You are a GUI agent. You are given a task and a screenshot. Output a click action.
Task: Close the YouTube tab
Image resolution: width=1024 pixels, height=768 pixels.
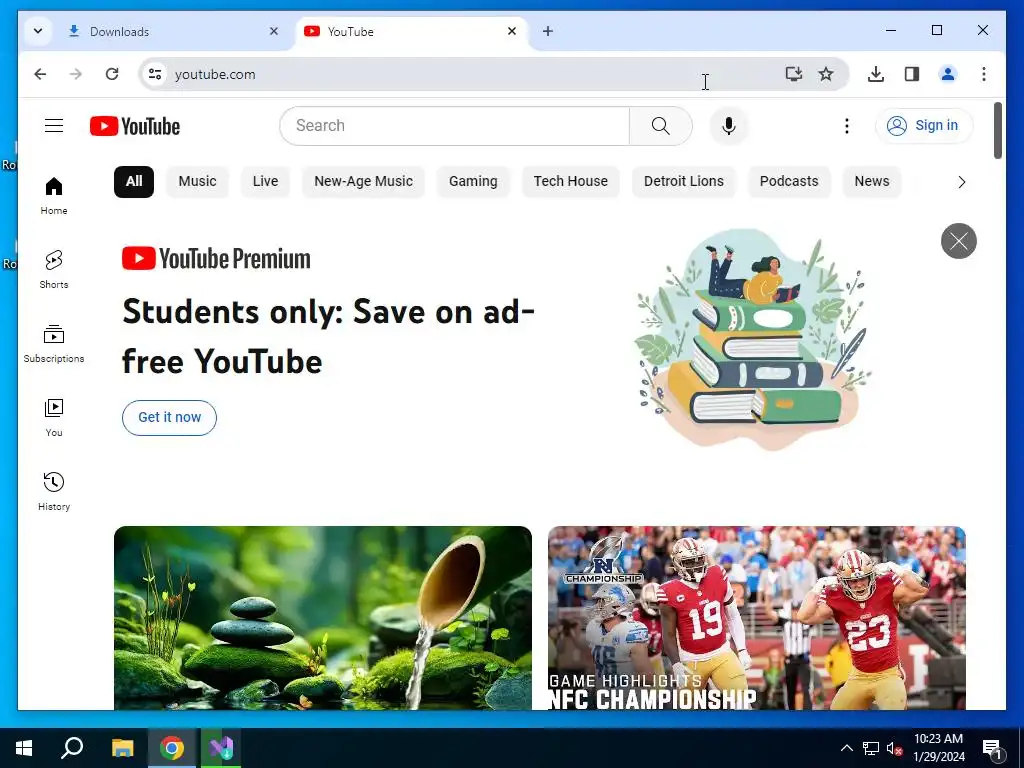click(512, 31)
